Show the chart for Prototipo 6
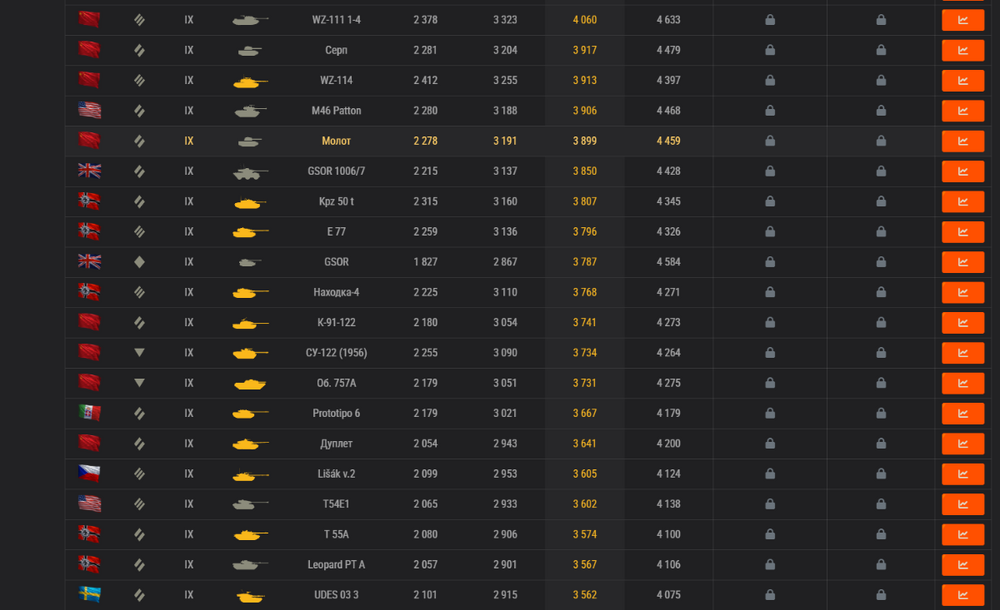 click(x=962, y=413)
